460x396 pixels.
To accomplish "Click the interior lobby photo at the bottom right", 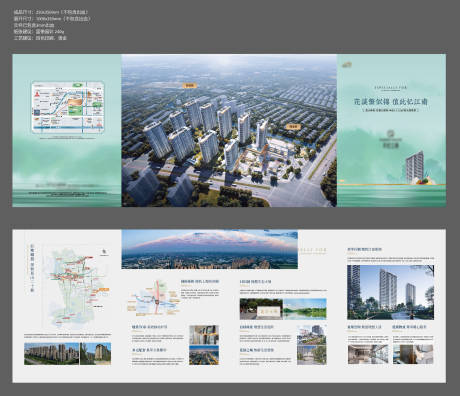I will click(368, 354).
